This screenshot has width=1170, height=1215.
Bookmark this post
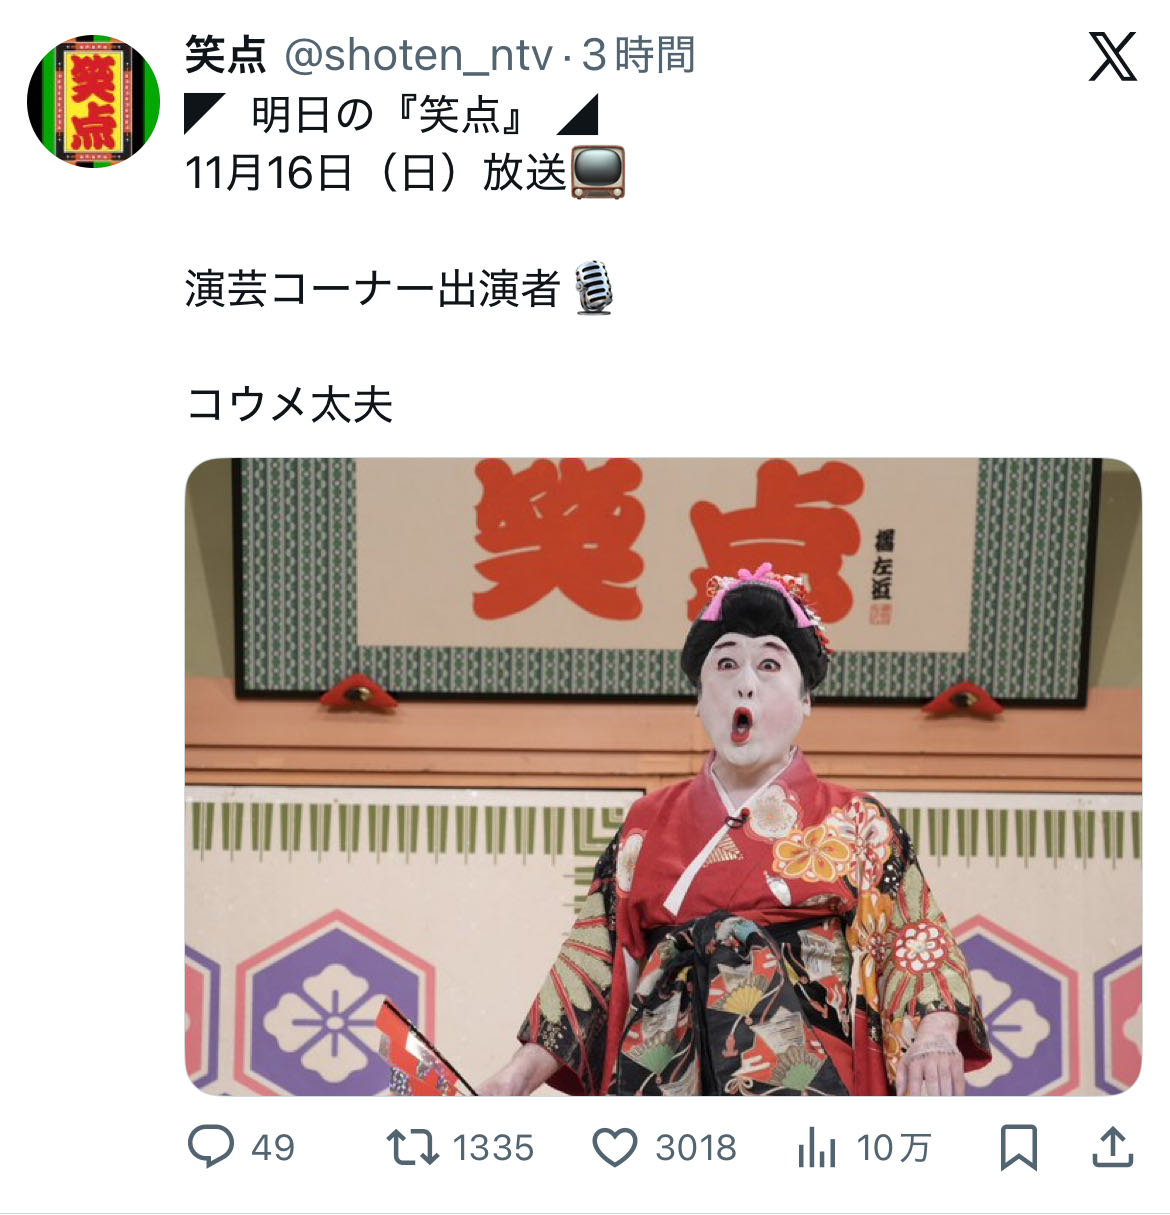(1019, 1148)
